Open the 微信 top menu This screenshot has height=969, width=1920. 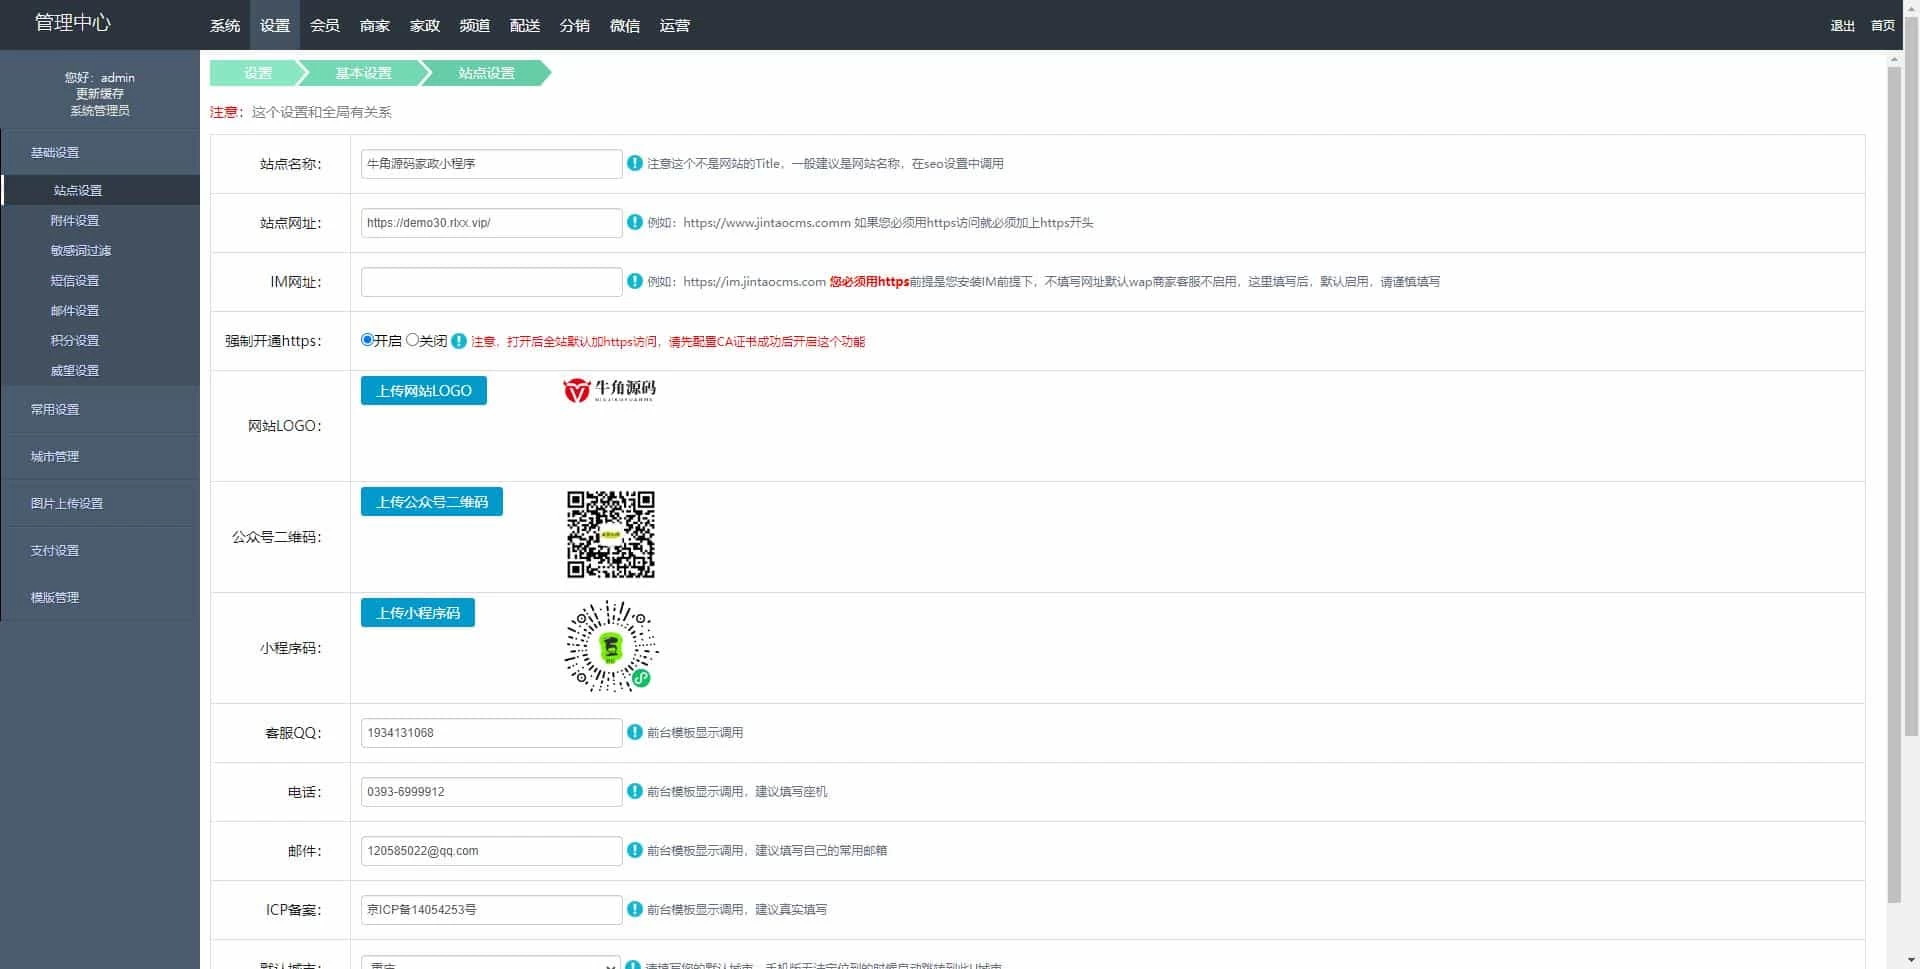pyautogui.click(x=624, y=25)
